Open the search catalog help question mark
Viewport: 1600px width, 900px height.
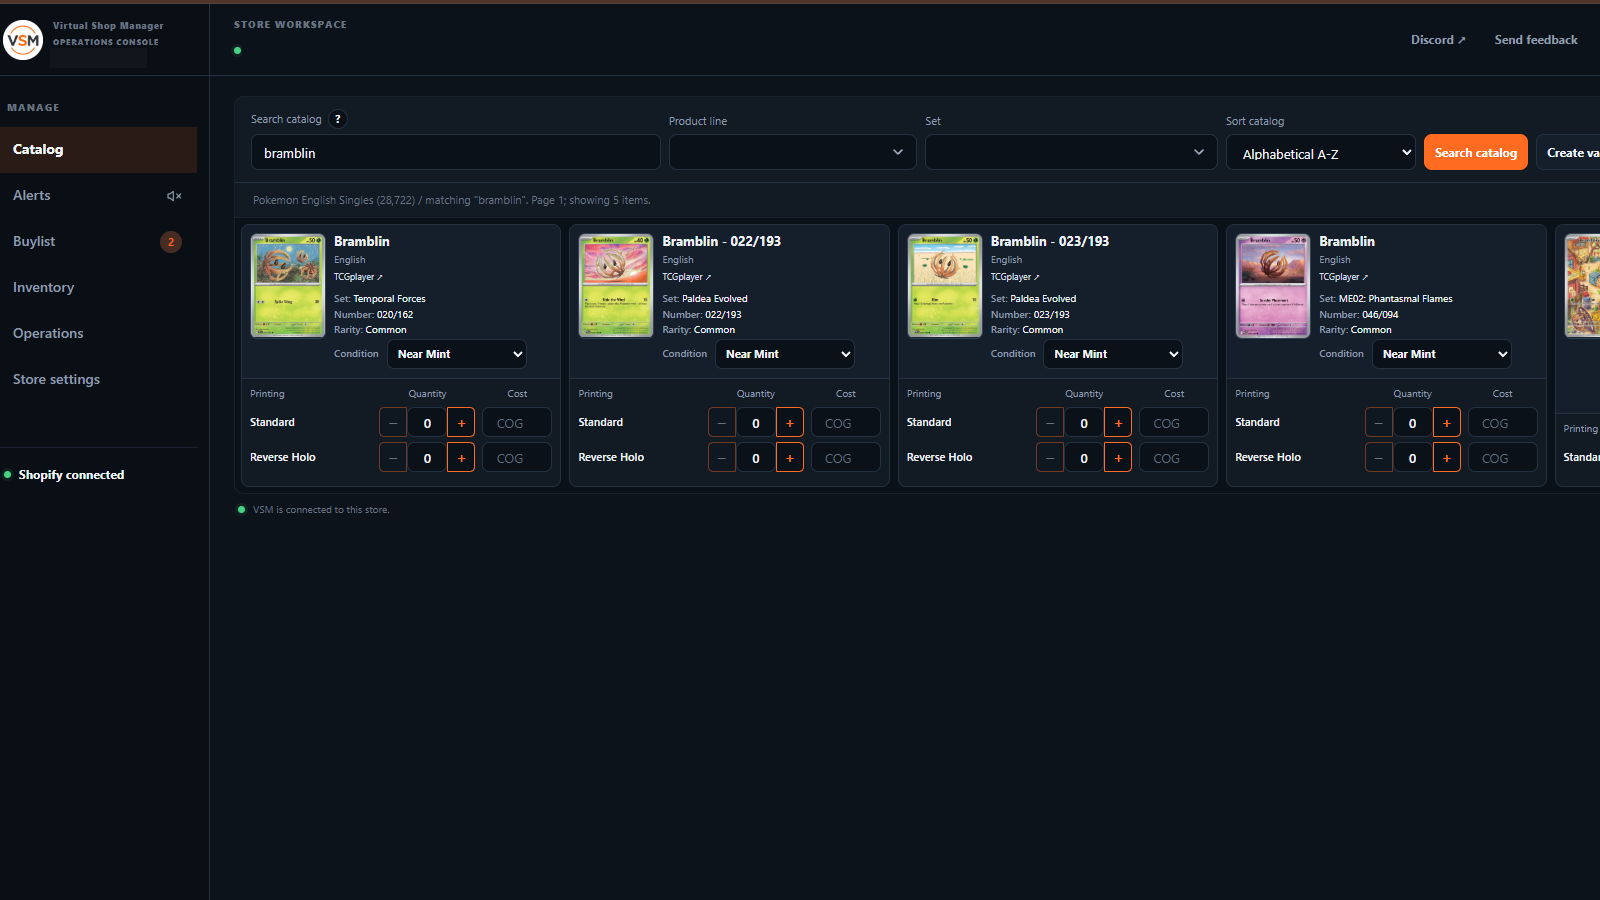click(x=338, y=119)
